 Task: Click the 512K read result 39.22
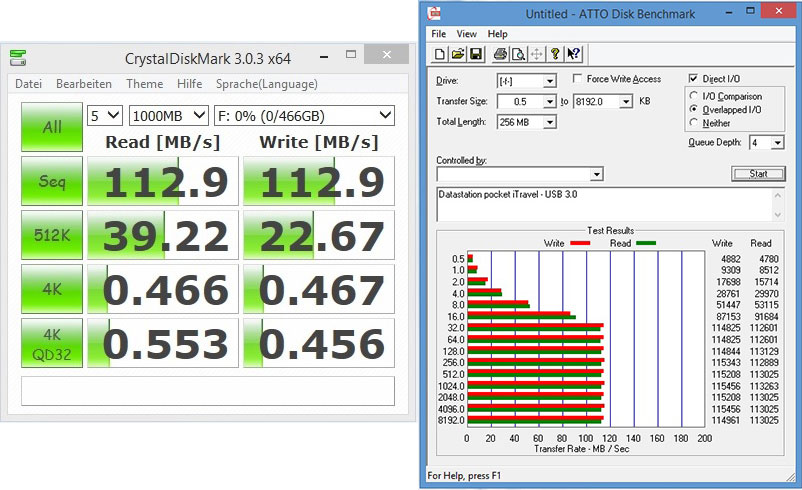163,235
